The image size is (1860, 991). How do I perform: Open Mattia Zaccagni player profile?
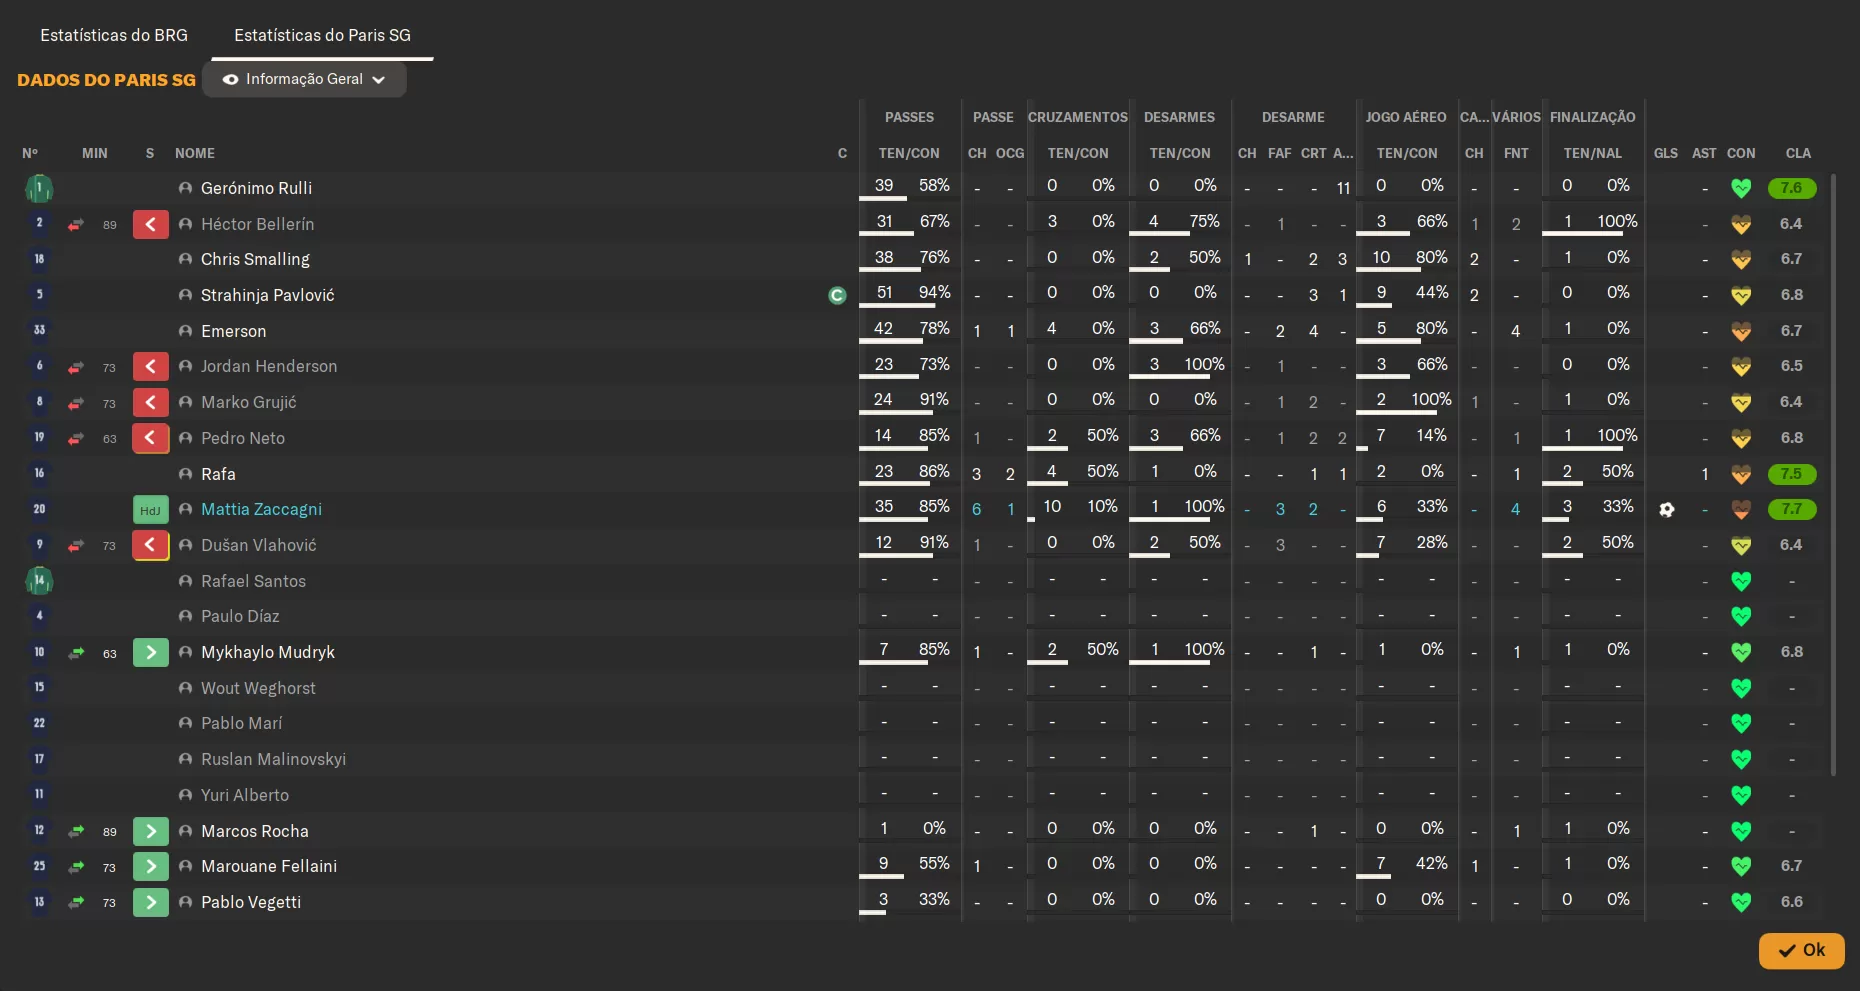pyautogui.click(x=261, y=510)
